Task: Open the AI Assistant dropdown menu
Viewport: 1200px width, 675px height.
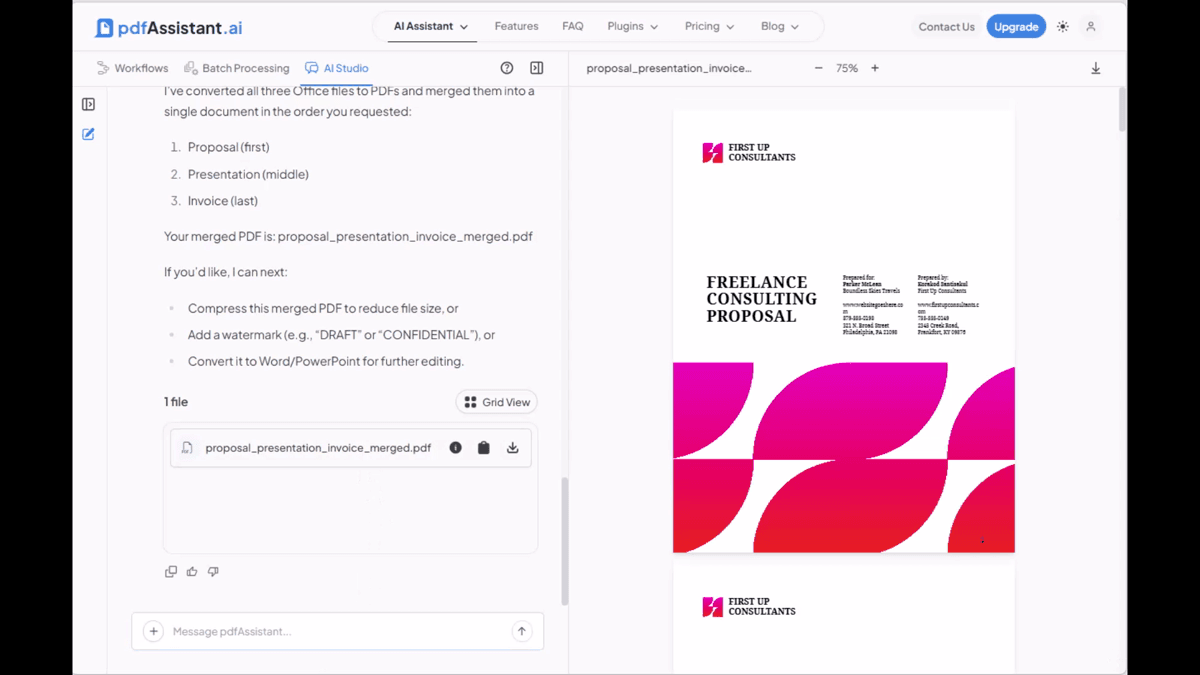Action: point(431,26)
